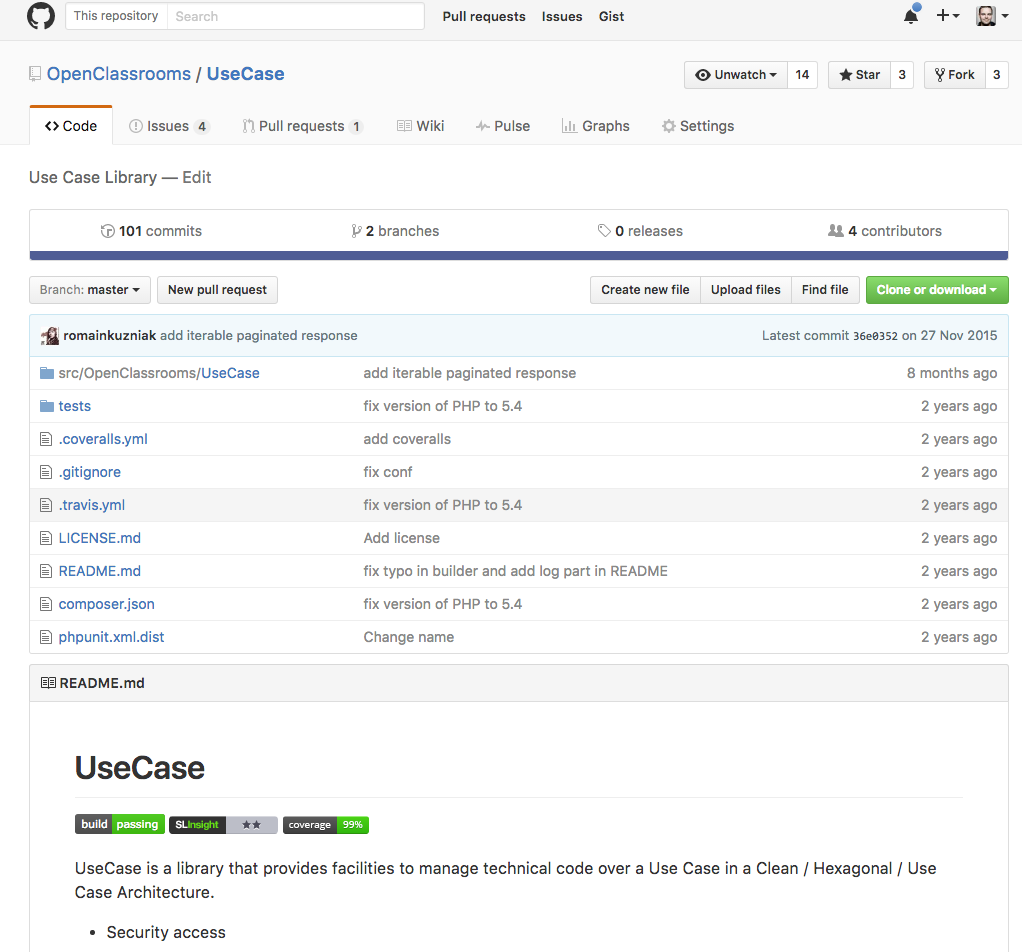
Task: Fork the repository
Action: pyautogui.click(x=954, y=75)
